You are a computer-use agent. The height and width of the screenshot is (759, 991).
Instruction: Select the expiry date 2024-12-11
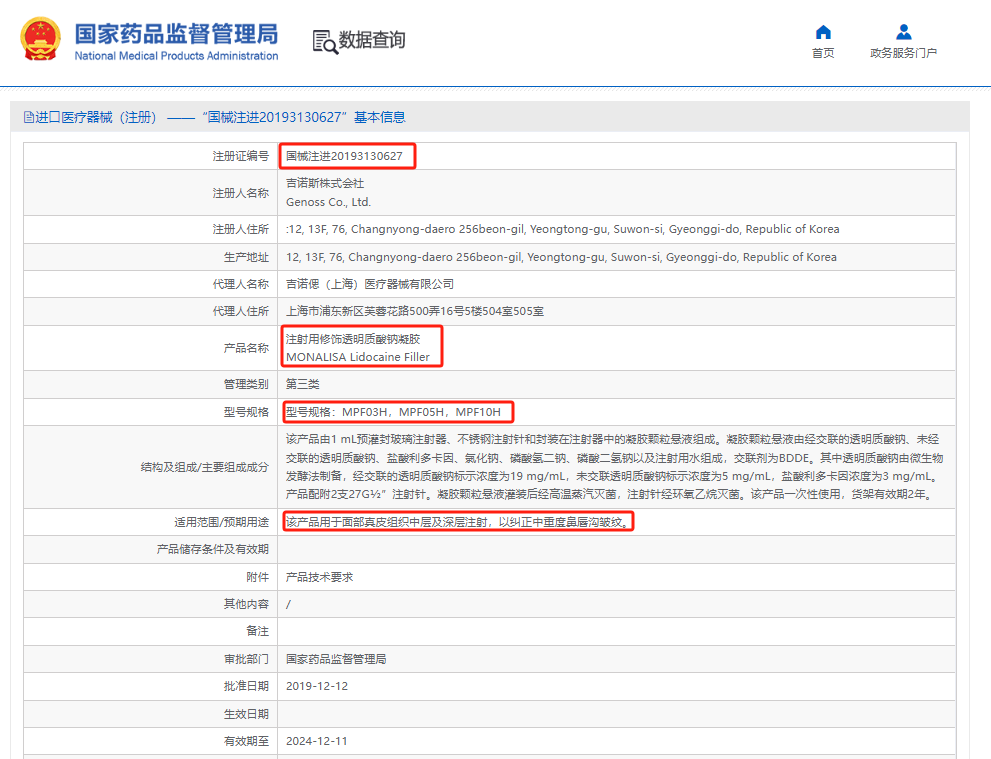[x=317, y=741]
